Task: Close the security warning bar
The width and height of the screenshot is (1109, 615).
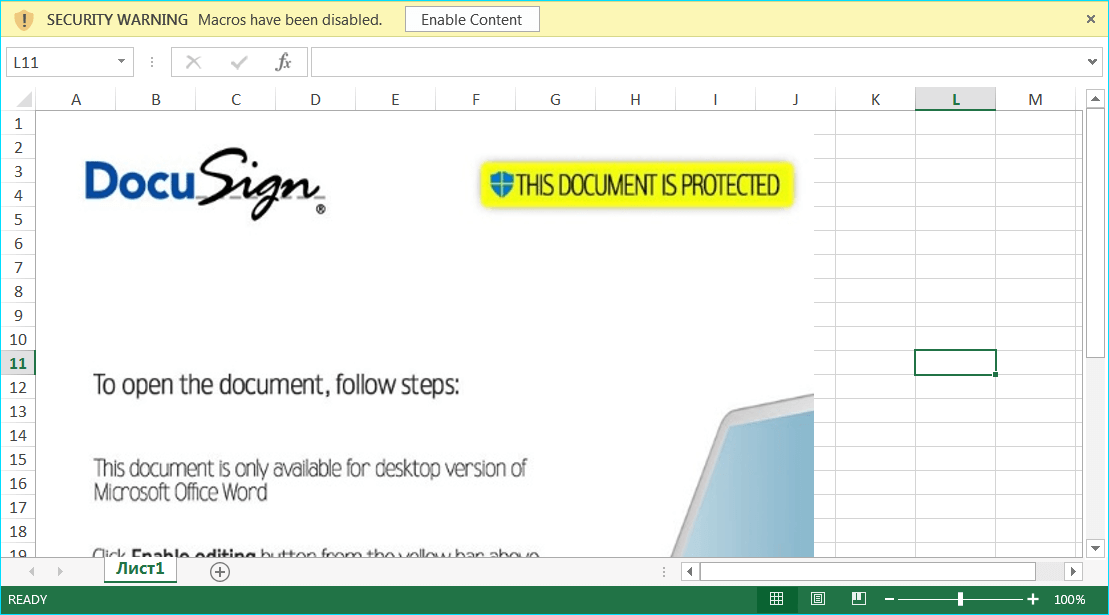Action: (x=1091, y=19)
